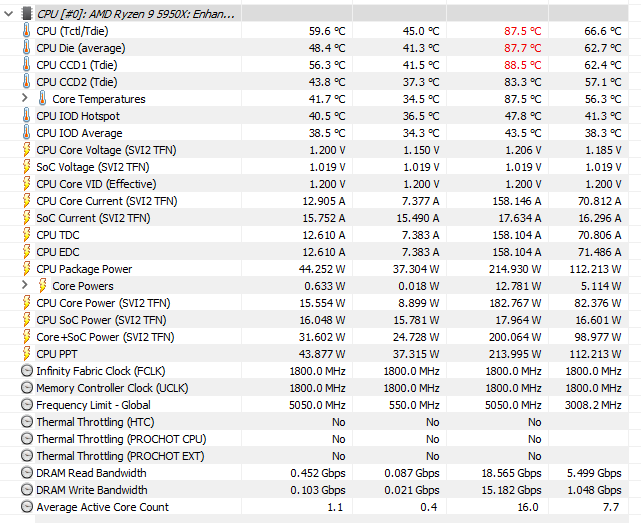
Task: Click the 44.252 W current package power value
Action: click(x=322, y=269)
